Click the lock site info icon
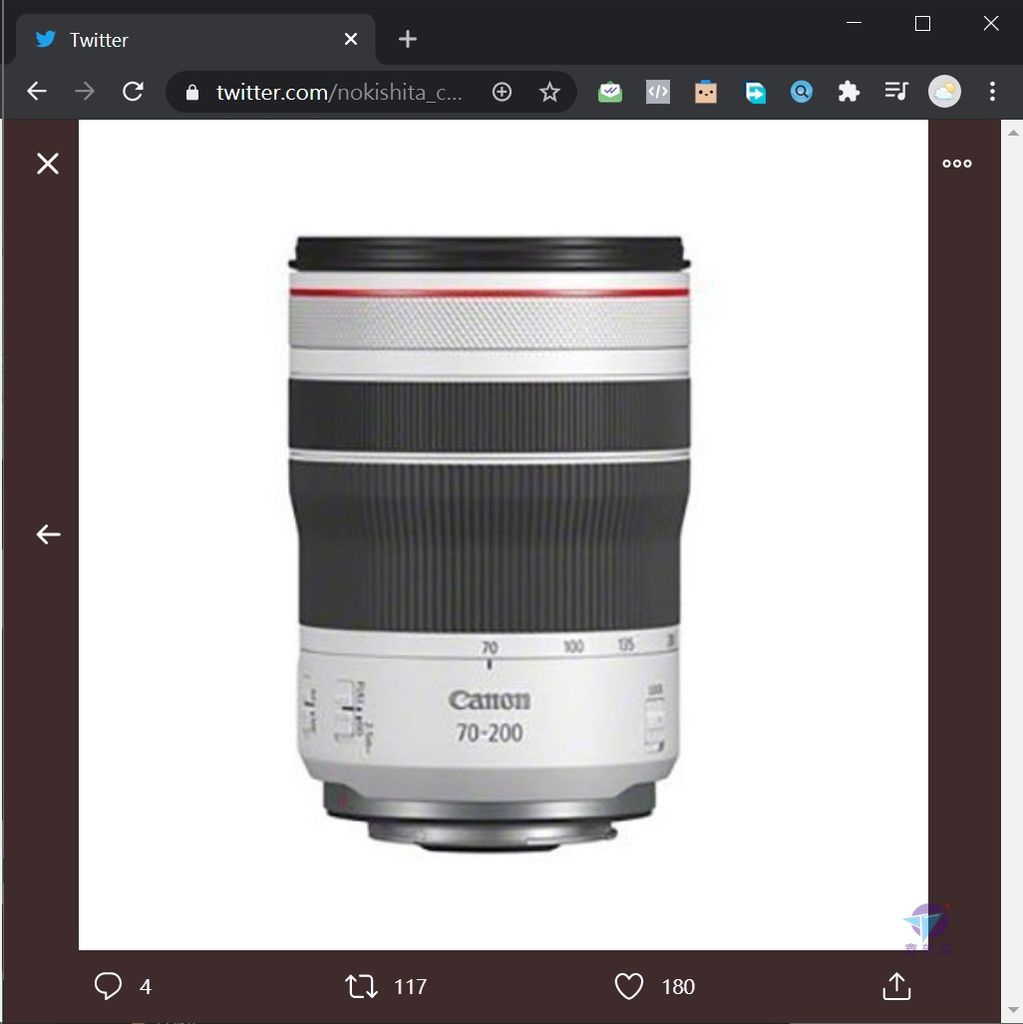Image resolution: width=1023 pixels, height=1024 pixels. tap(192, 92)
